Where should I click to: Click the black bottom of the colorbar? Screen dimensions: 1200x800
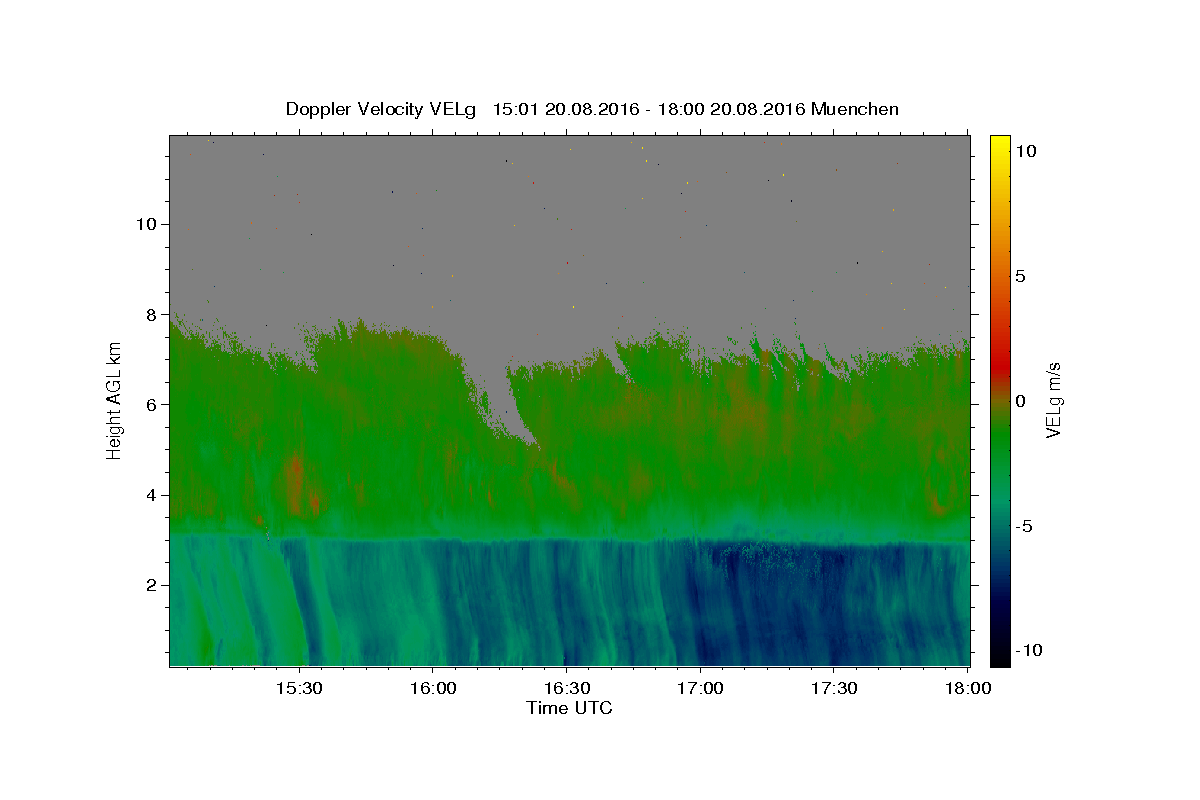coord(1000,658)
